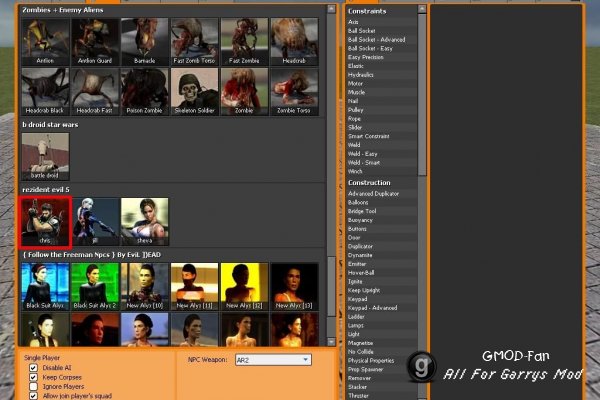Image resolution: width=600 pixels, height=400 pixels.
Task: Spawn the Headcrab Fast NPC
Action: 95,91
